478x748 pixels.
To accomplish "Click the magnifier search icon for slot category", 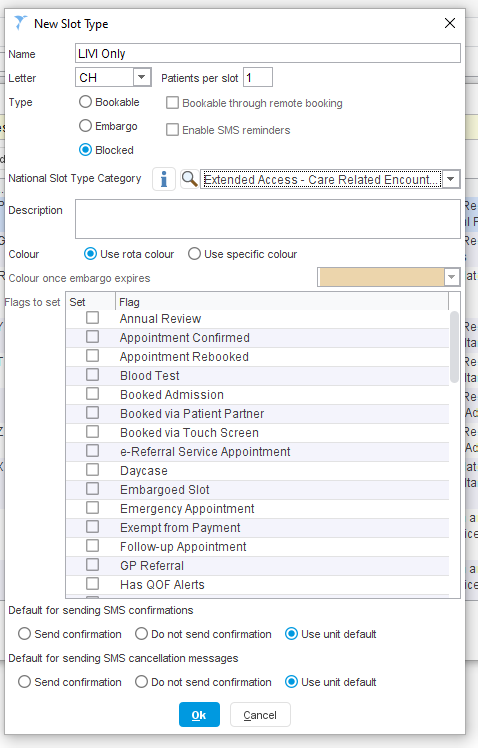I will pyautogui.click(x=189, y=179).
